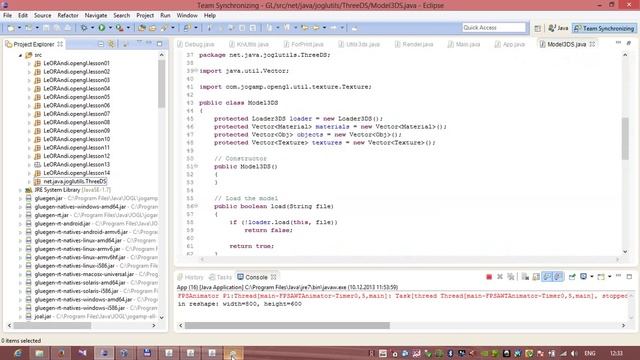Switch to the Tasks view tab

point(220,277)
